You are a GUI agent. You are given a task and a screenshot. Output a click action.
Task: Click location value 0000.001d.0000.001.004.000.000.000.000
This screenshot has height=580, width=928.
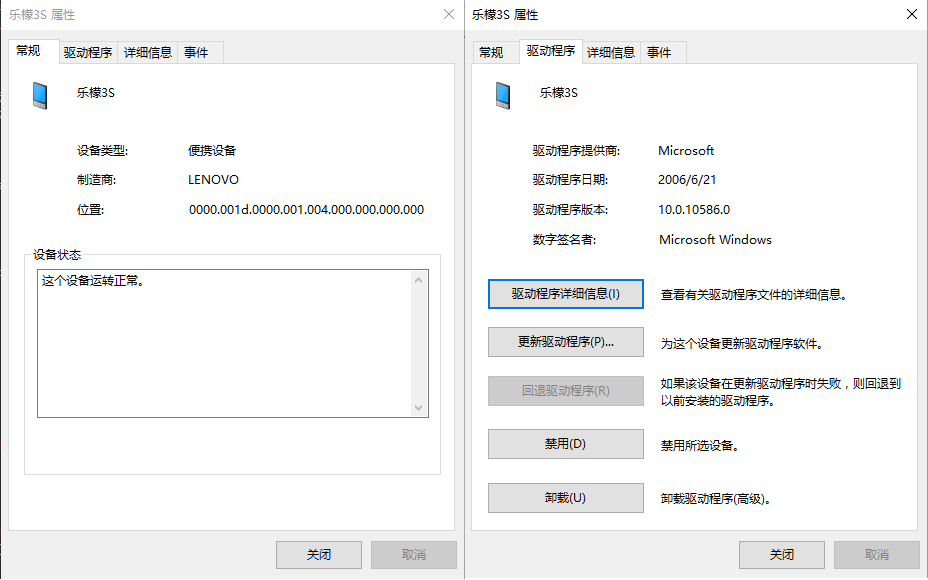307,210
